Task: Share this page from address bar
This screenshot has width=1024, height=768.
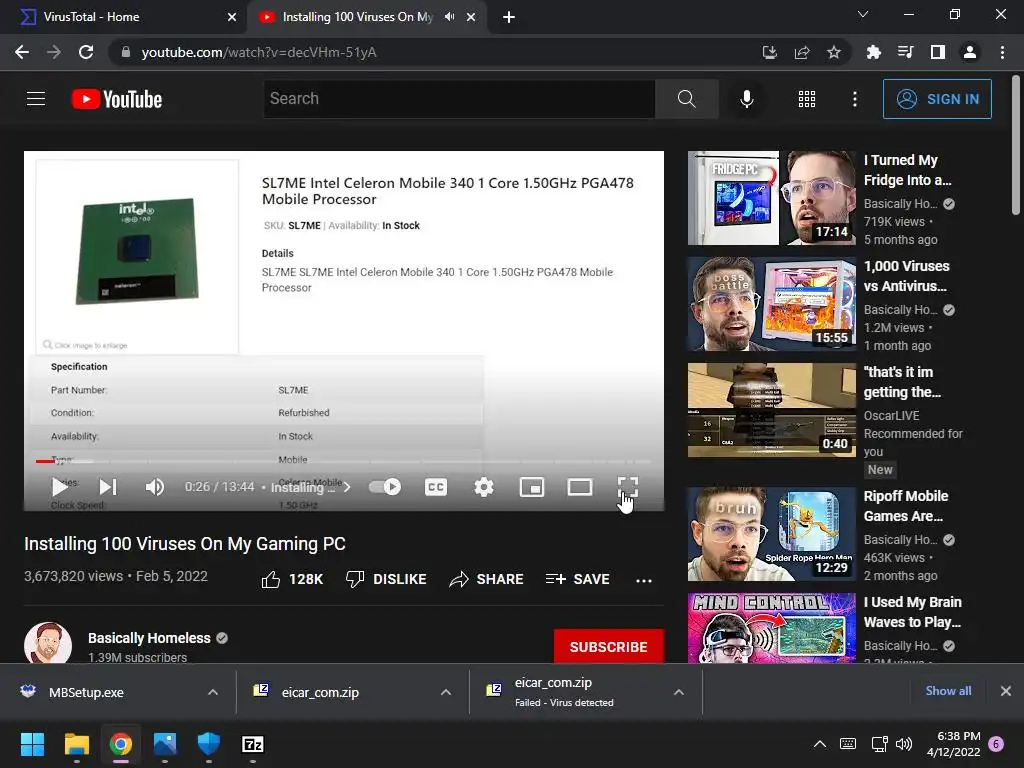Action: (x=802, y=52)
